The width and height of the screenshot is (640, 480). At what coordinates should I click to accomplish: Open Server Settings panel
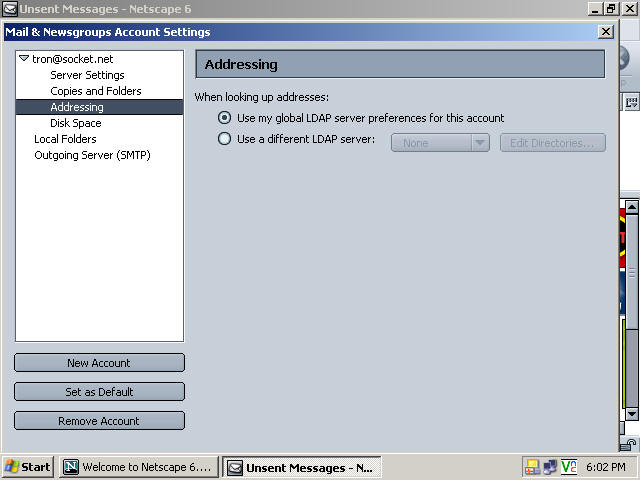(87, 75)
